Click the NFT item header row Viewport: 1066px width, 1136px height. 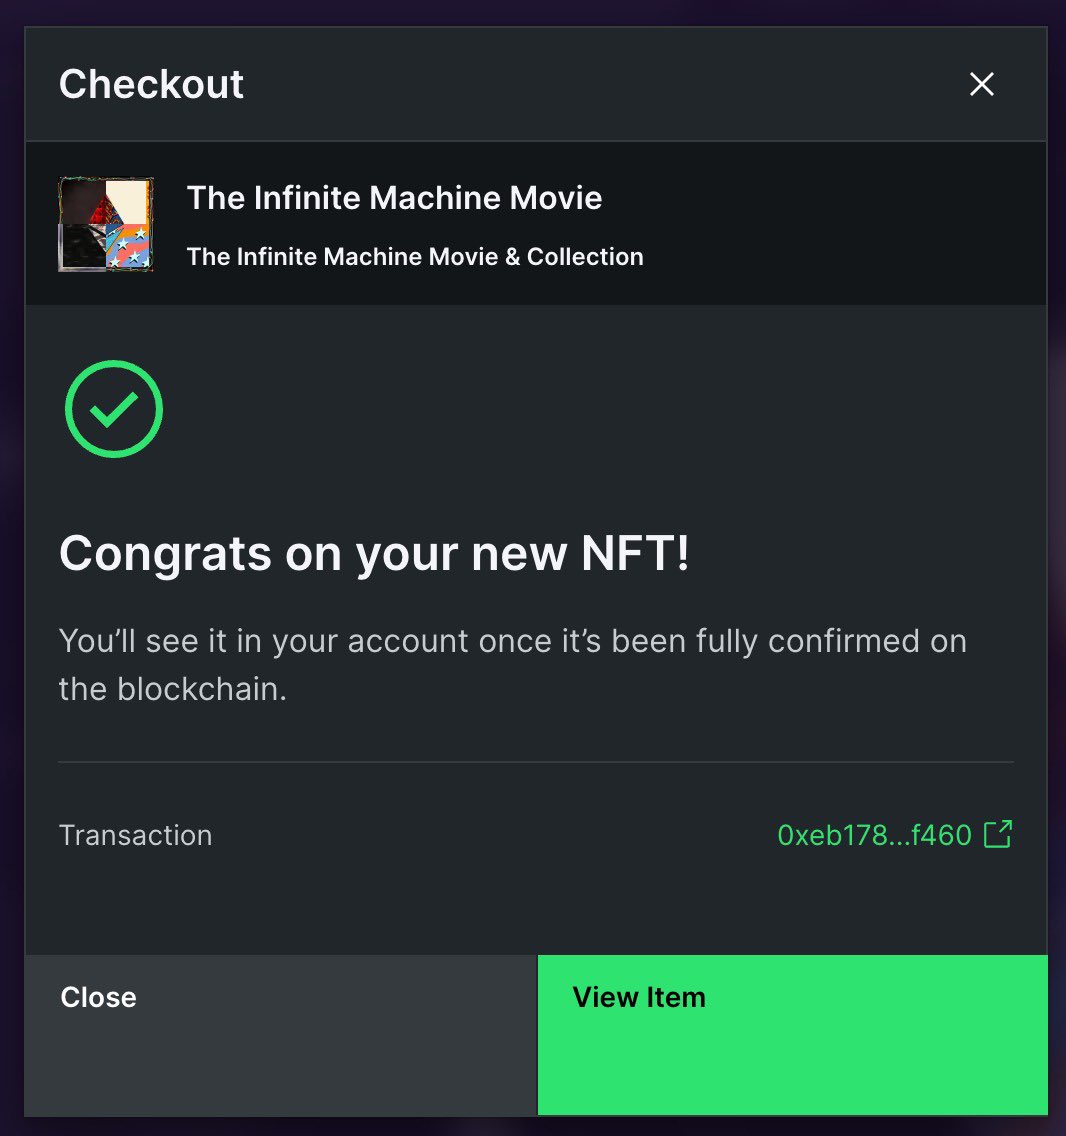(536, 223)
